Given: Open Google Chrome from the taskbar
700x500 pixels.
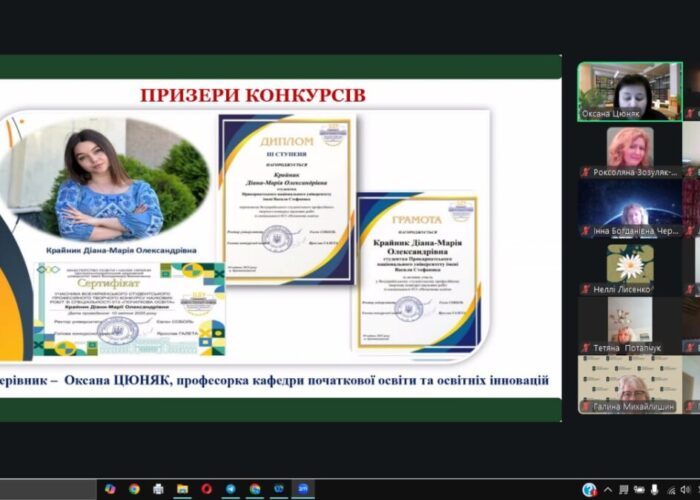Looking at the screenshot, I should point(134,489).
